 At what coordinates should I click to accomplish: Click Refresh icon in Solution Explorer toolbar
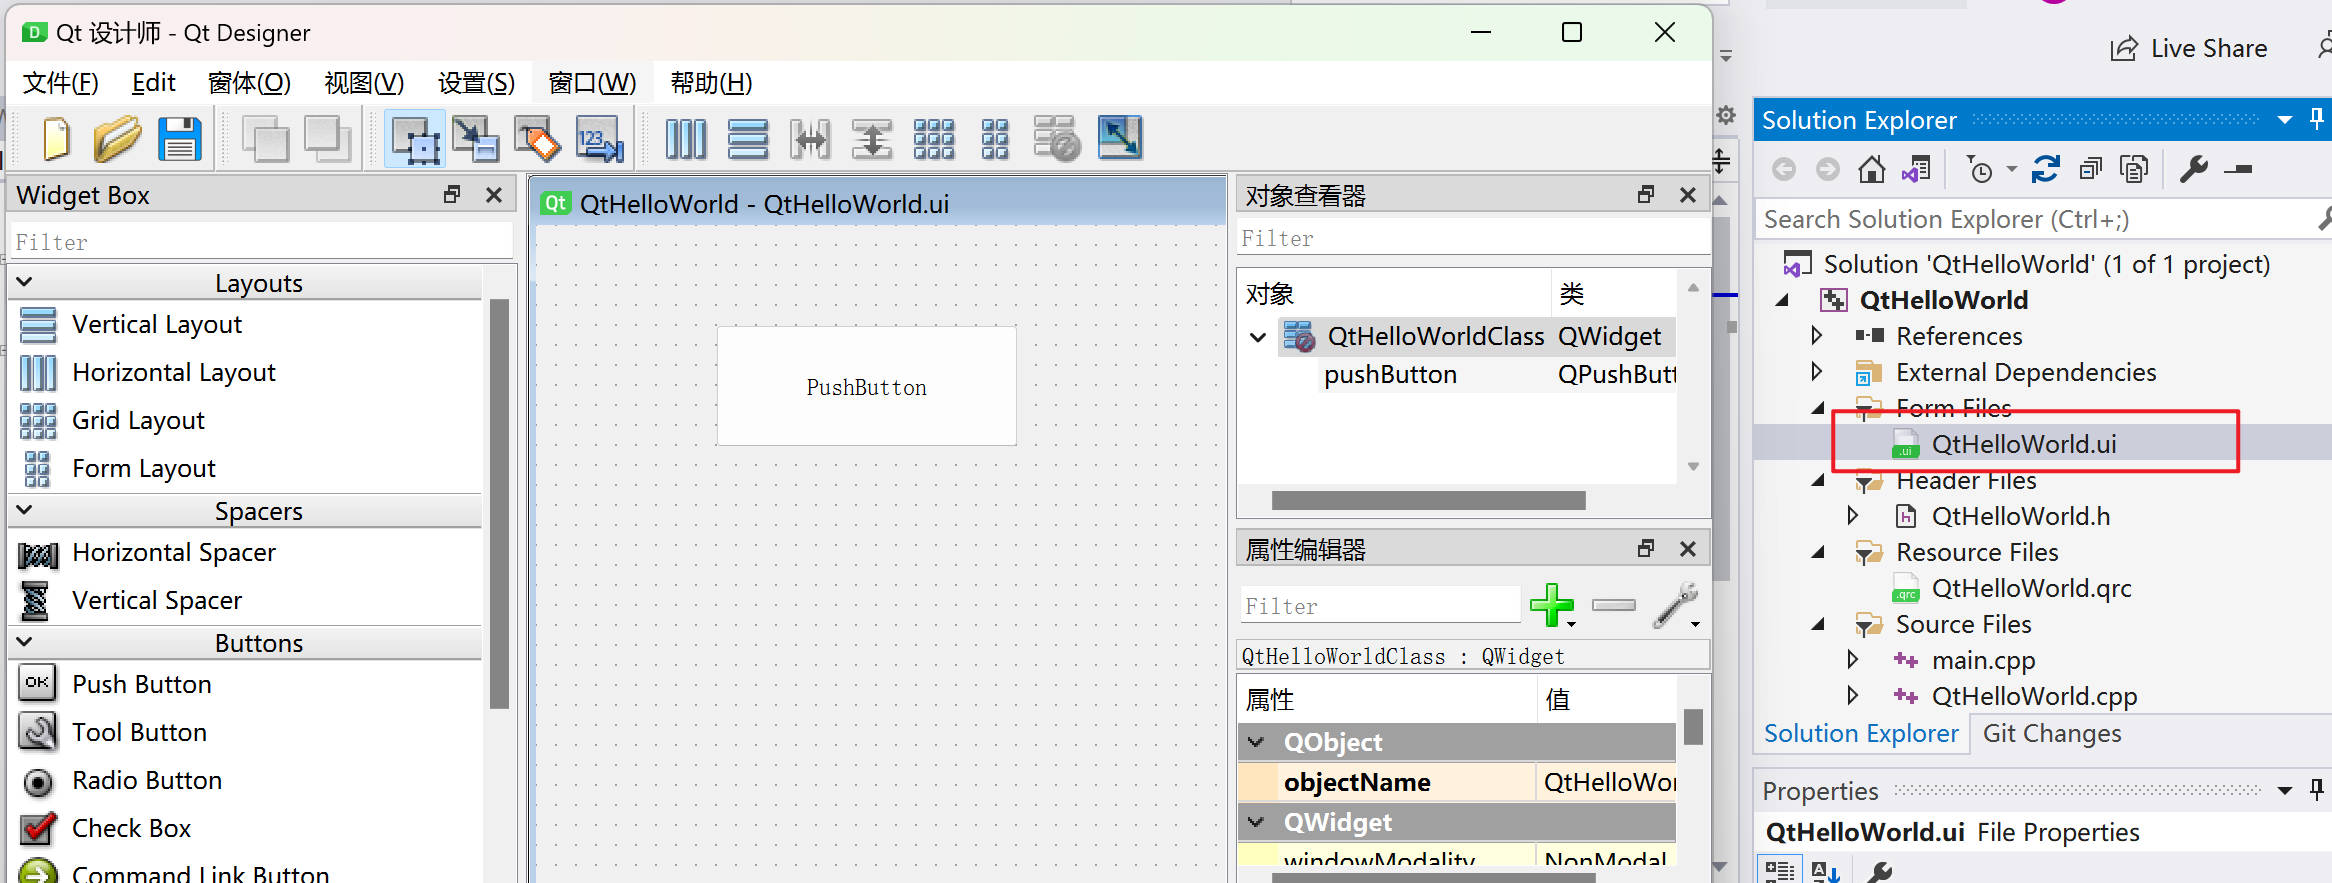2045,169
